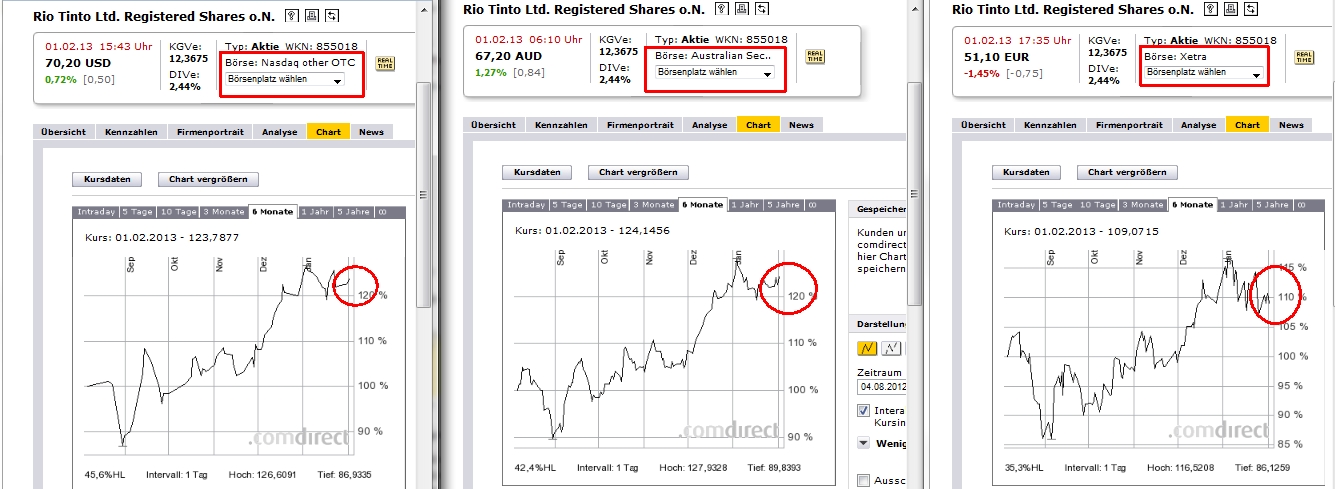Screen dimensions: 1335x489
Task: Click Chart vergrößern in the Nasdaq window
Action: point(208,180)
